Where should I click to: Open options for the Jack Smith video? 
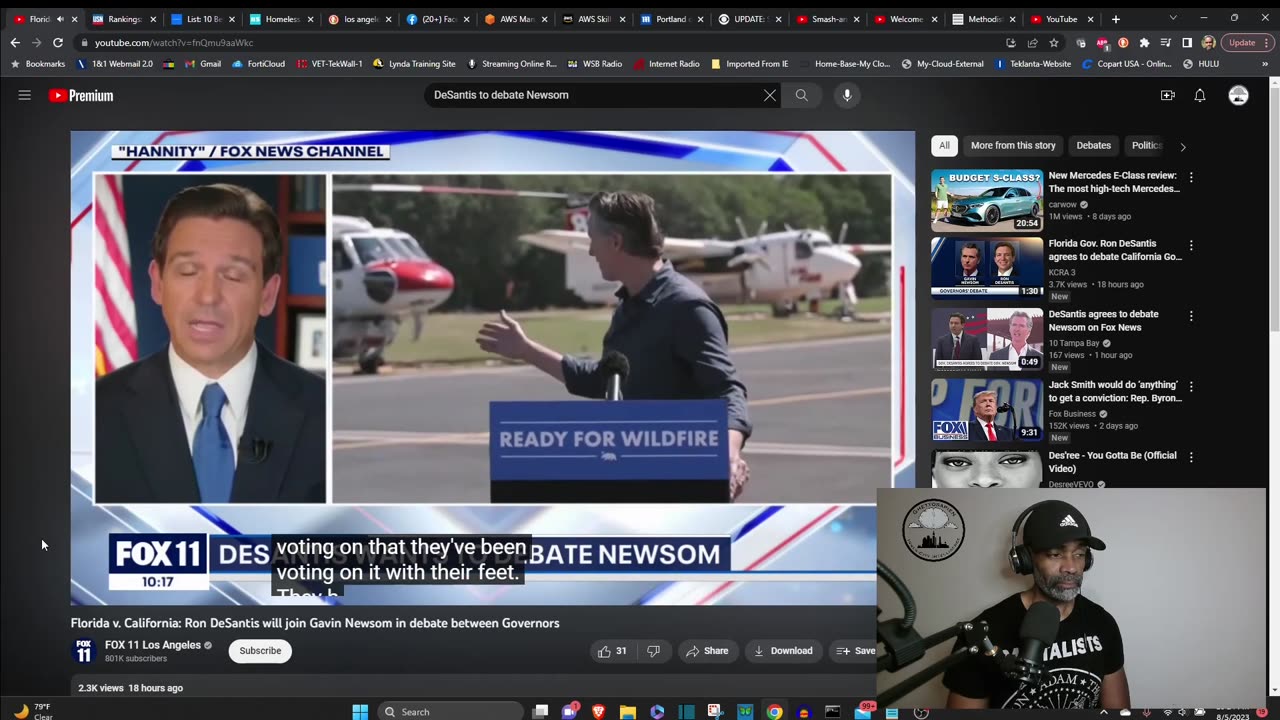click(x=1190, y=386)
